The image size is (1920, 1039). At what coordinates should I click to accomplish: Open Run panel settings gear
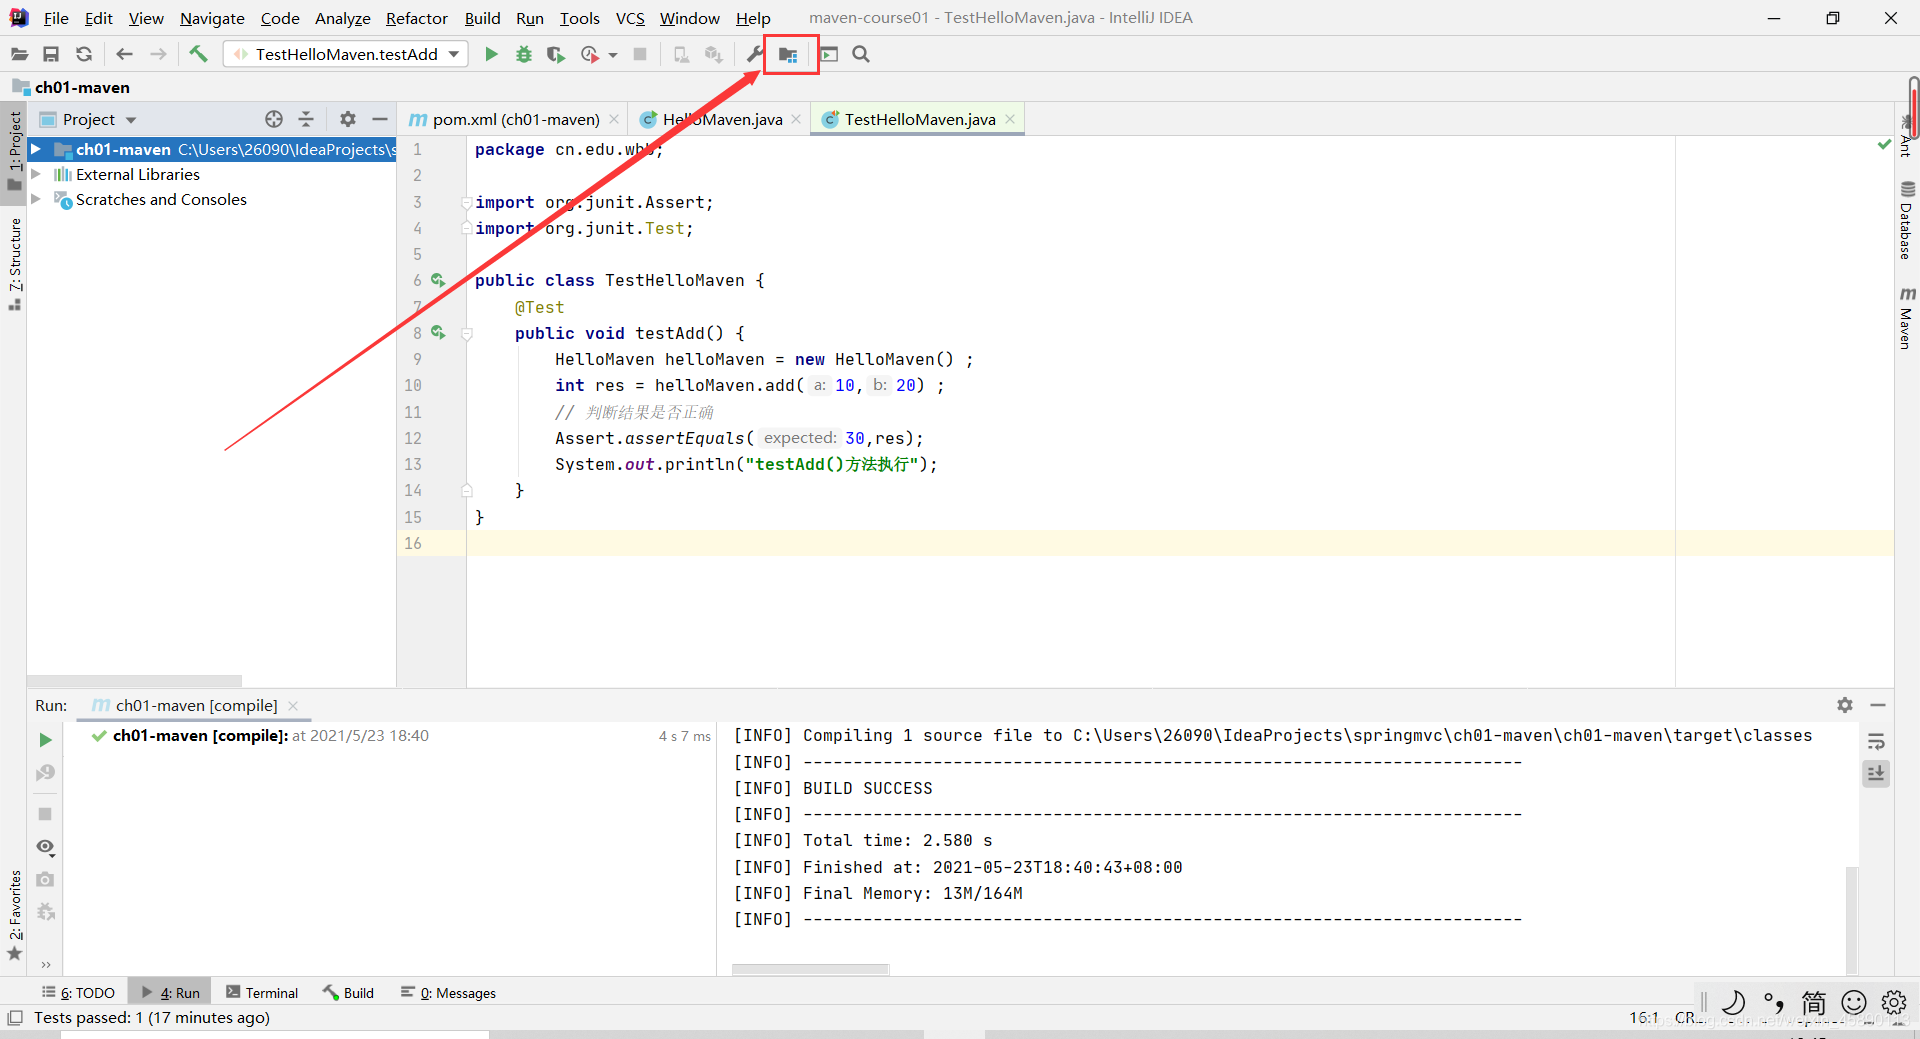1845,705
